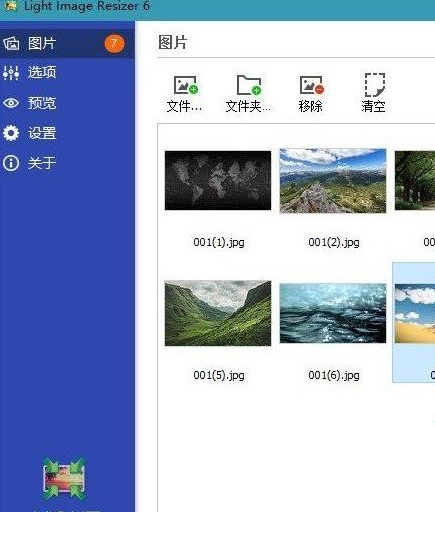Click the app icon in the title bar

click(x=10, y=5)
